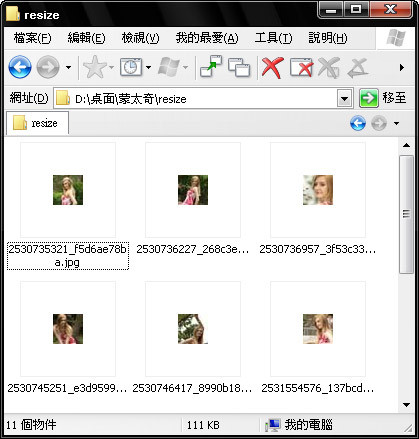Screen dimensions: 419x439
Task: Click the grey Forward arrow in main toolbar
Action: 48,67
